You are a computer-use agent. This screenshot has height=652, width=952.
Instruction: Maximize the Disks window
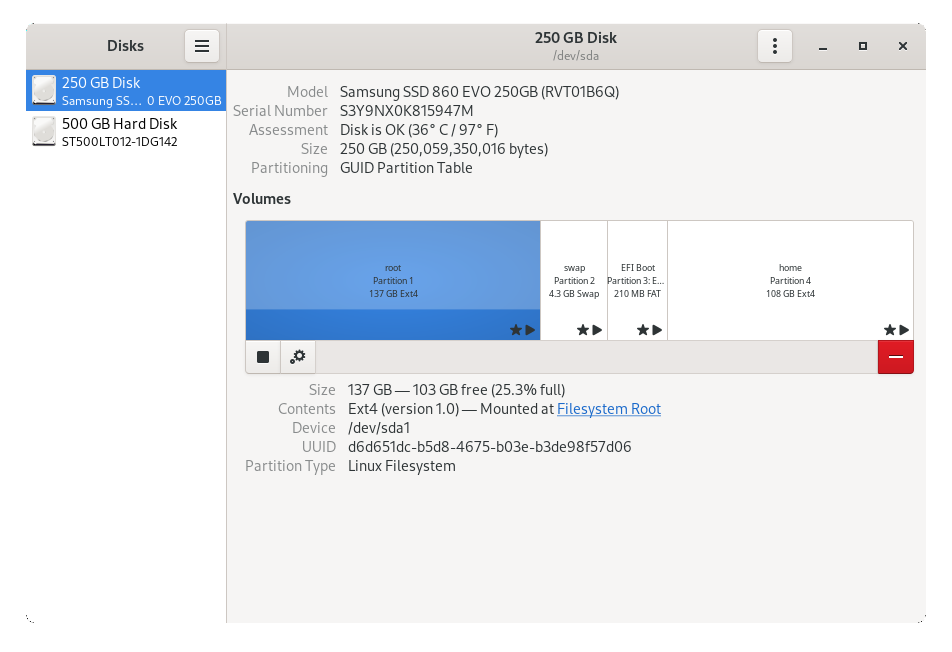click(863, 46)
